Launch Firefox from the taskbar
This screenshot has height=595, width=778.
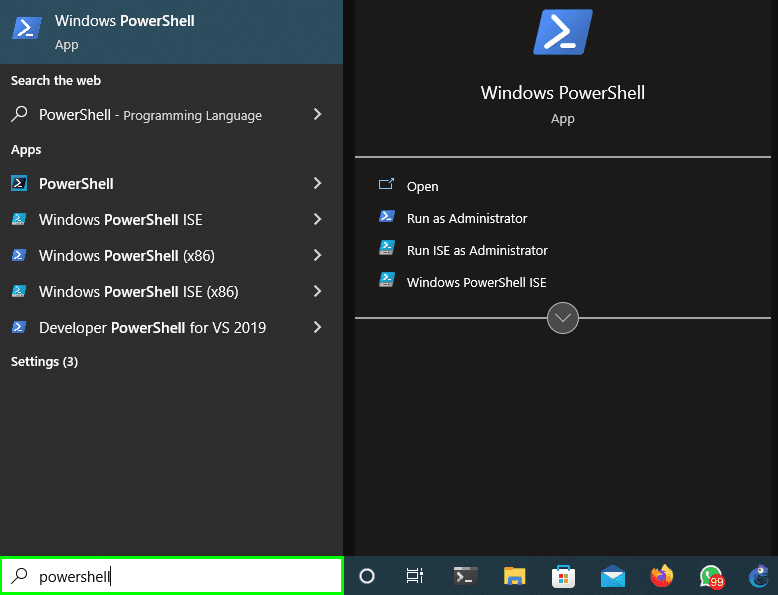pos(662,576)
